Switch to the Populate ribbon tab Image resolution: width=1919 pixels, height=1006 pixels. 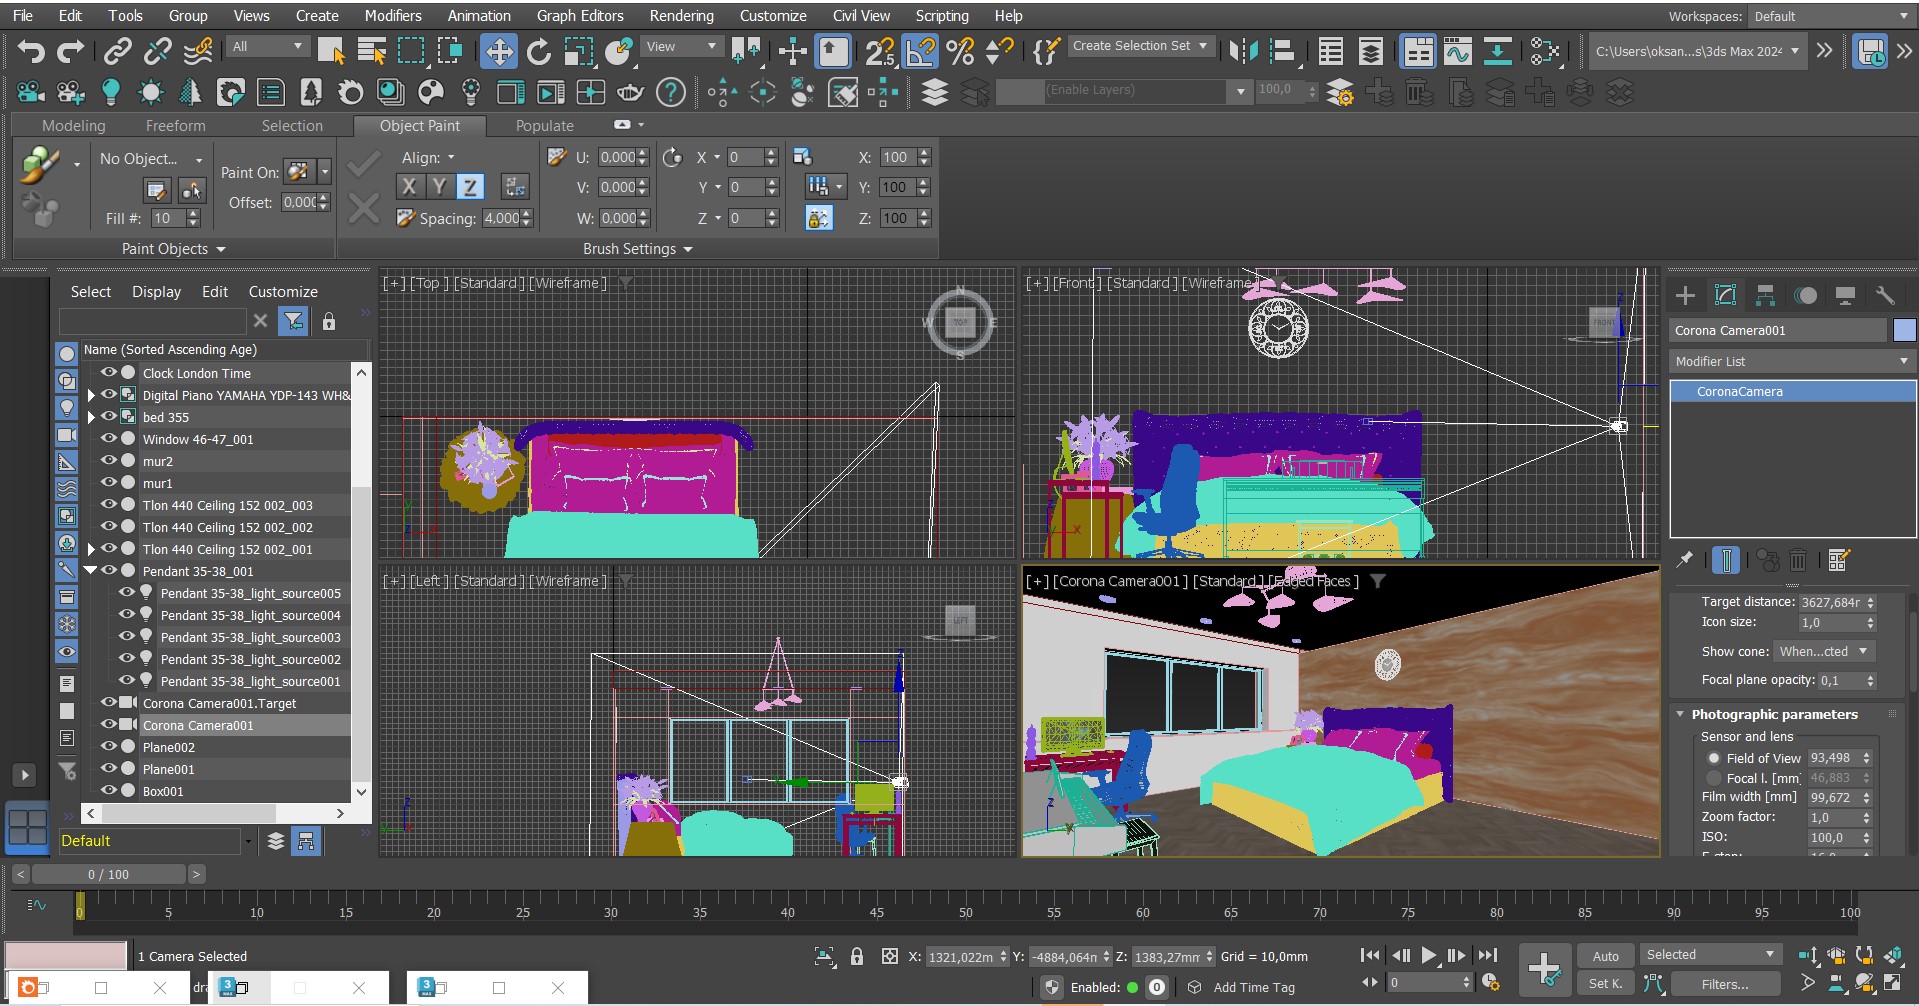point(543,125)
